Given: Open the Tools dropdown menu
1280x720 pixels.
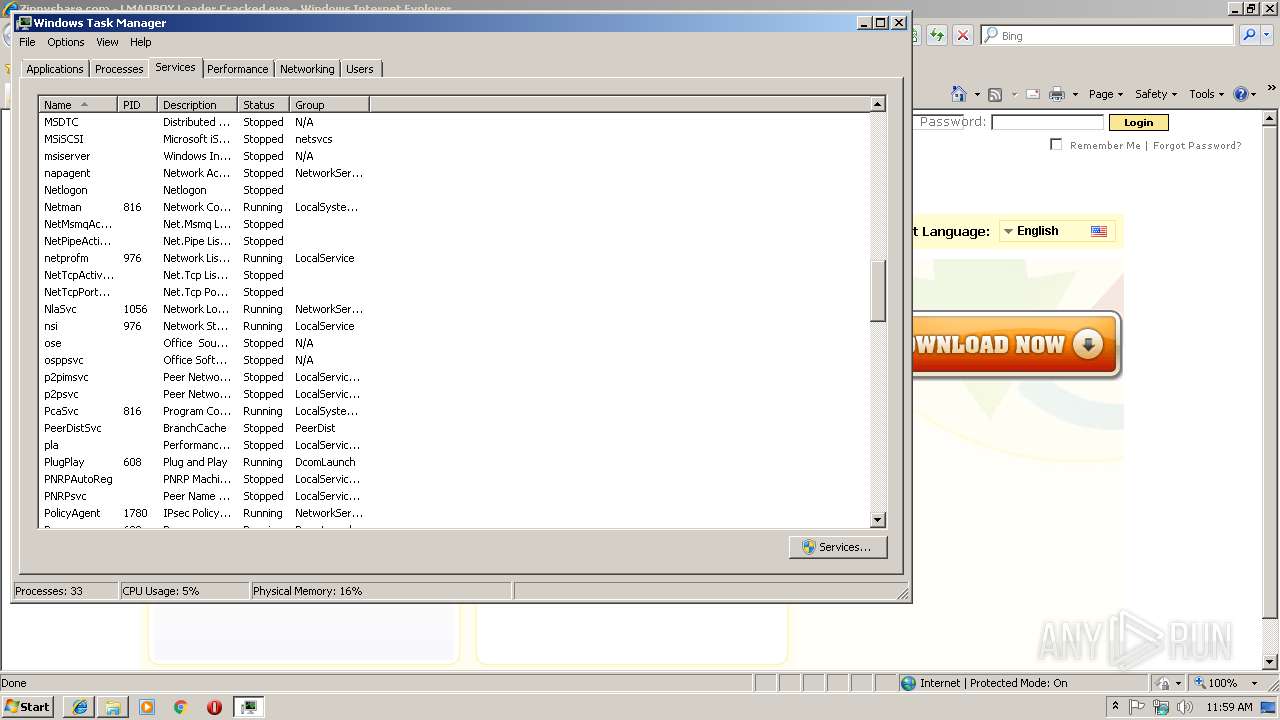Looking at the screenshot, I should point(1206,94).
